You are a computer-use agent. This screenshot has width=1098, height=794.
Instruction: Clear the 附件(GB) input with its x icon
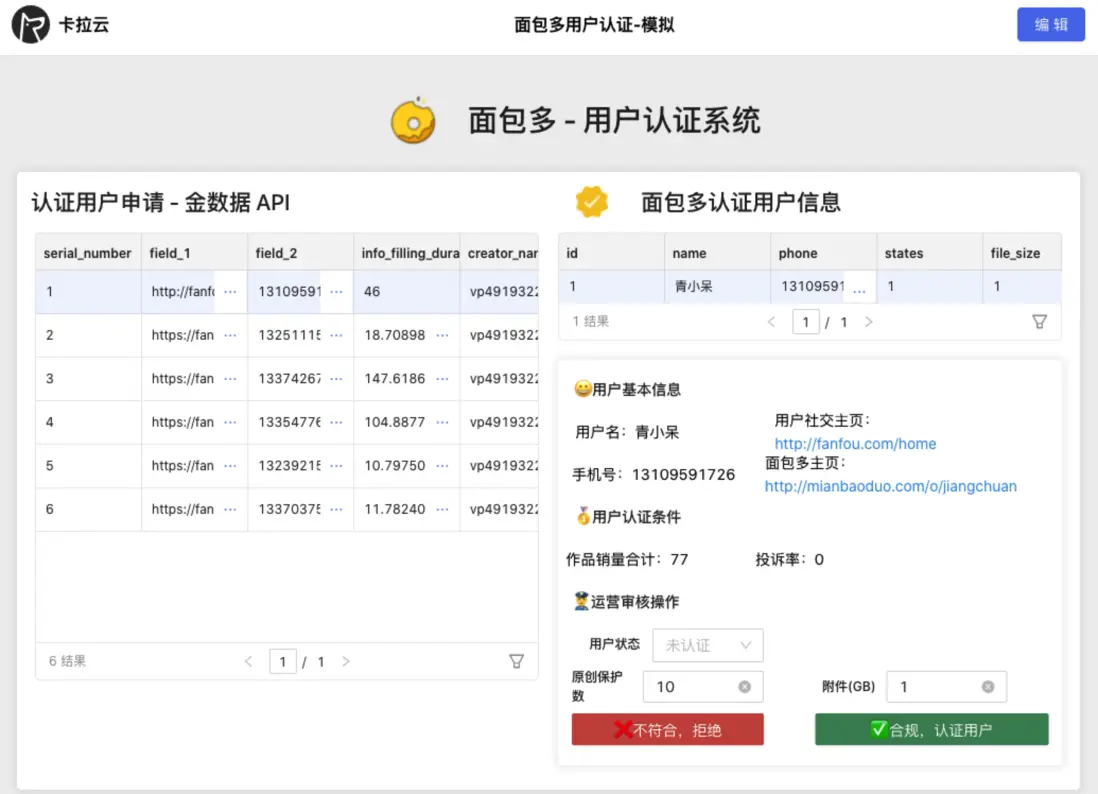990,686
